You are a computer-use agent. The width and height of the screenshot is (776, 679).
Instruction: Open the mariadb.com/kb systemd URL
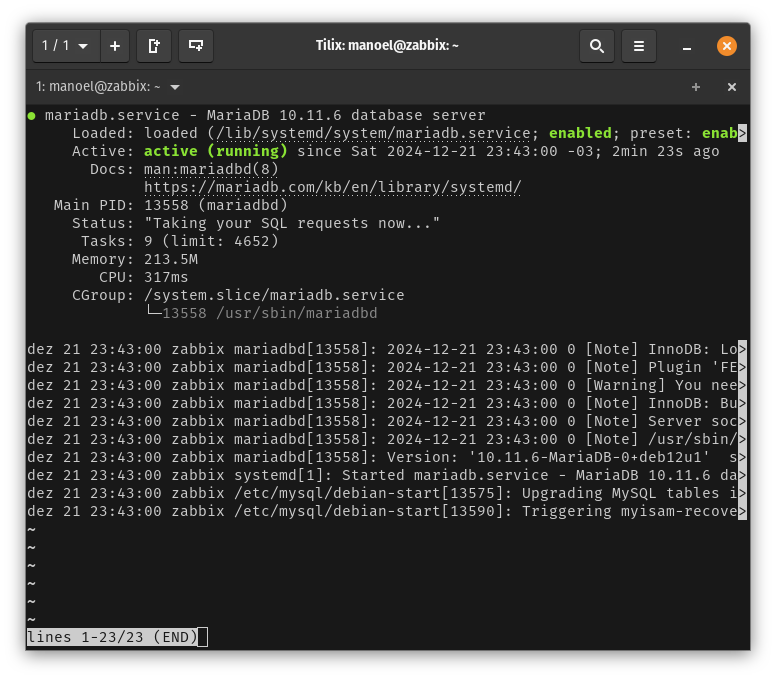click(x=333, y=187)
